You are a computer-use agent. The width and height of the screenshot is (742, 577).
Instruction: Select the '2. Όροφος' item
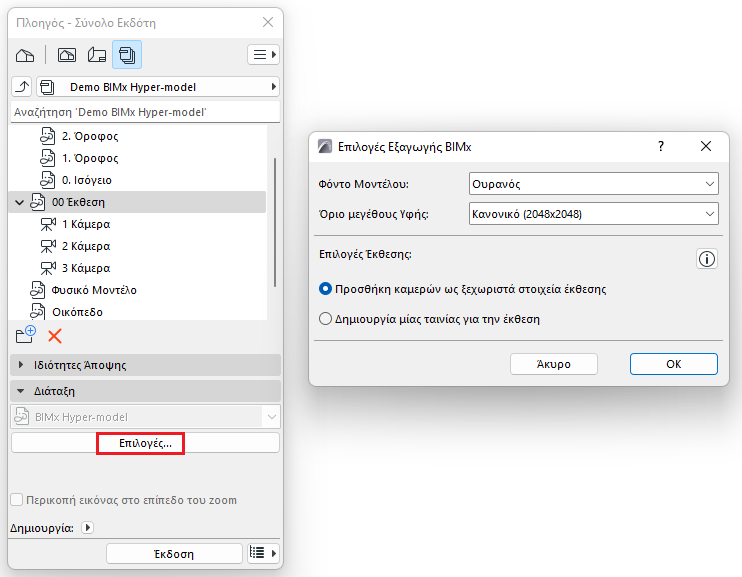[90, 136]
